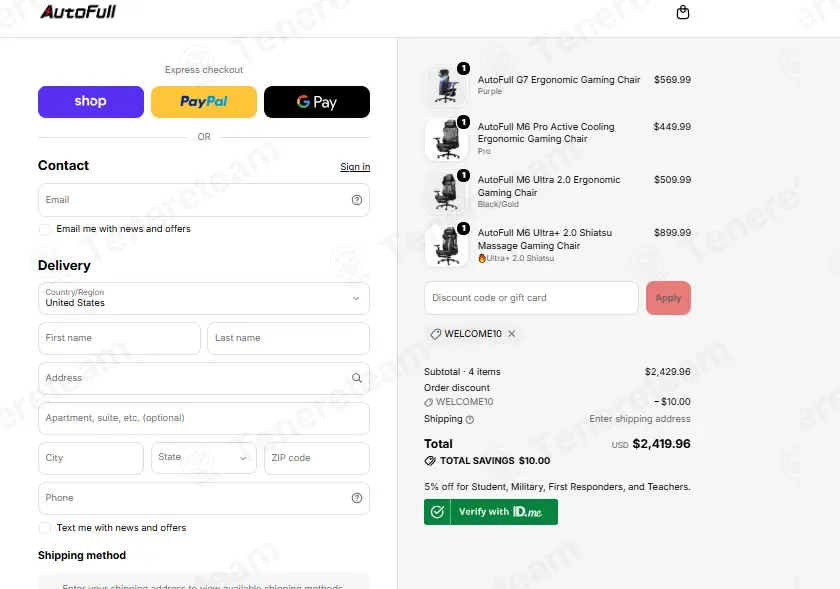Click the AutoFull logo
Viewport: 840px width, 589px height.
coord(78,12)
